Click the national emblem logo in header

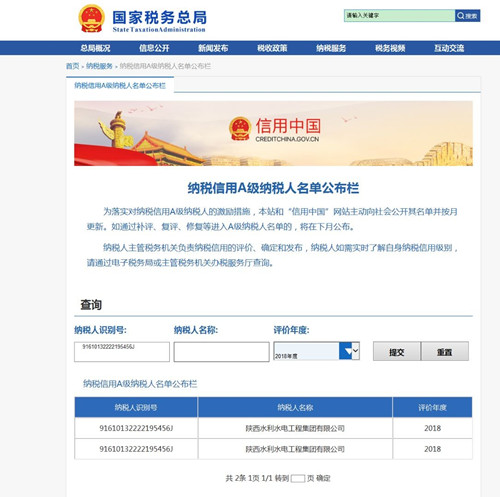(92, 19)
